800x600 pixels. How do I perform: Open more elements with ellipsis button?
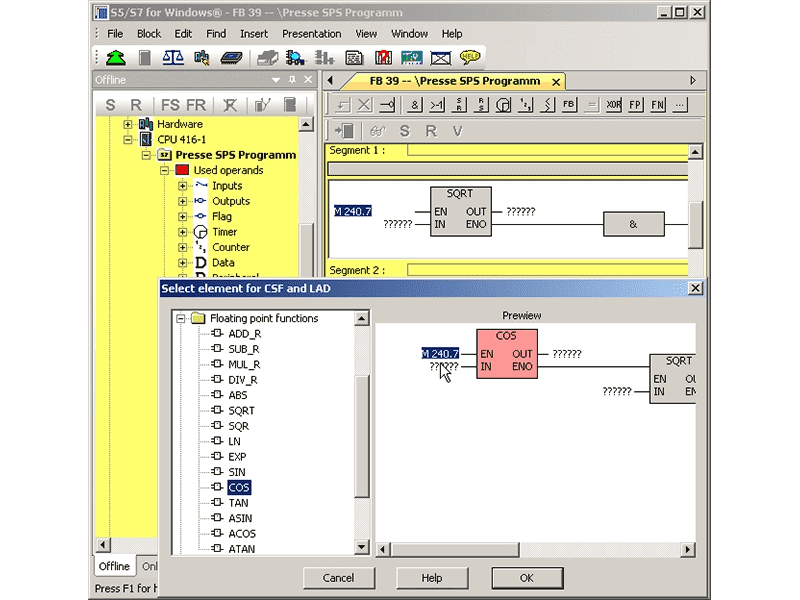coord(680,105)
